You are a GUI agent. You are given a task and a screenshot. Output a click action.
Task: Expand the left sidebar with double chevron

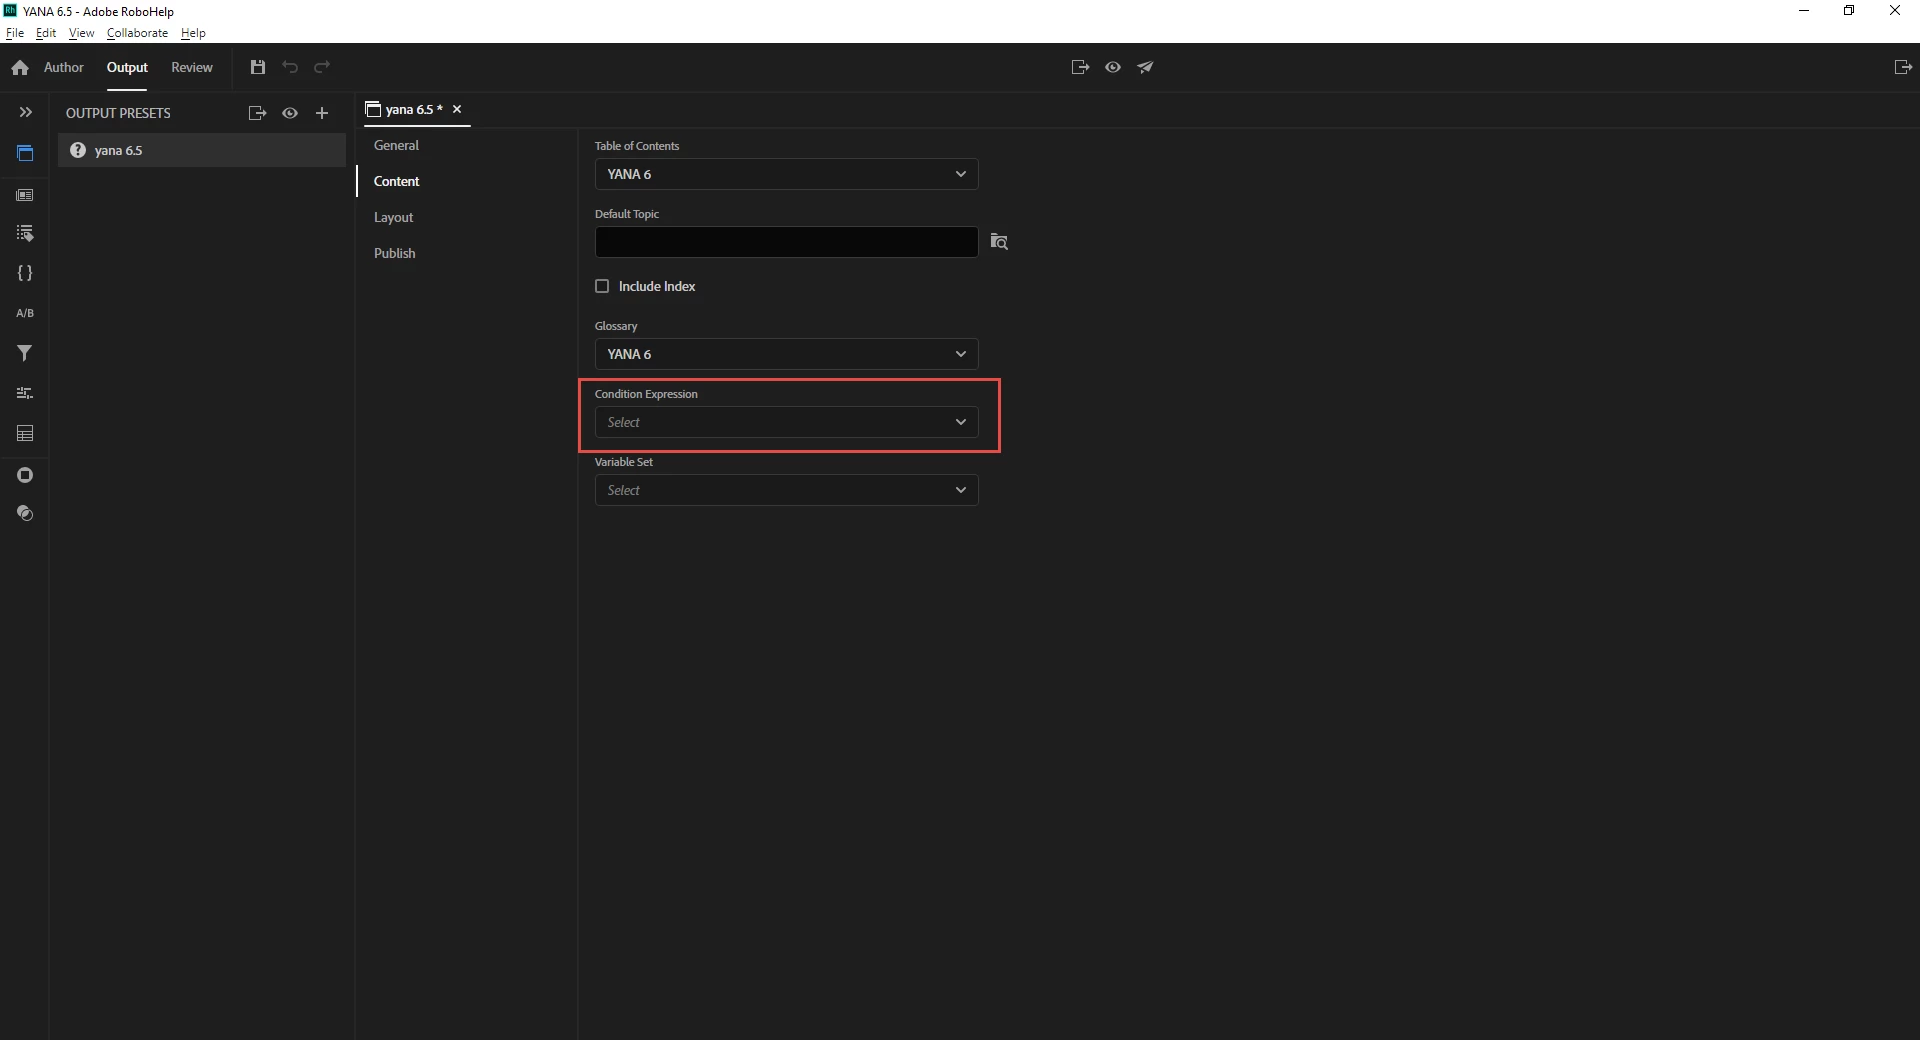click(x=25, y=113)
